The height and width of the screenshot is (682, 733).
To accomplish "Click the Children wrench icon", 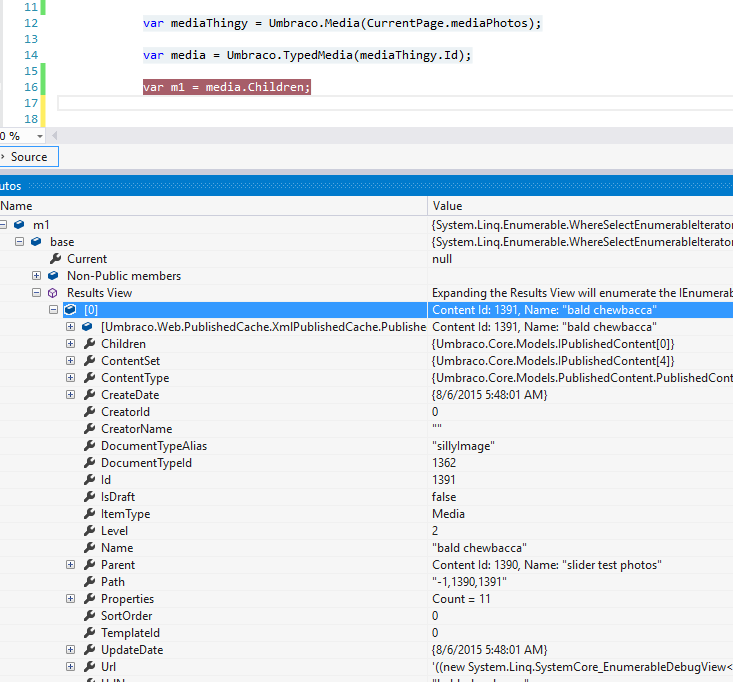I will [90, 344].
